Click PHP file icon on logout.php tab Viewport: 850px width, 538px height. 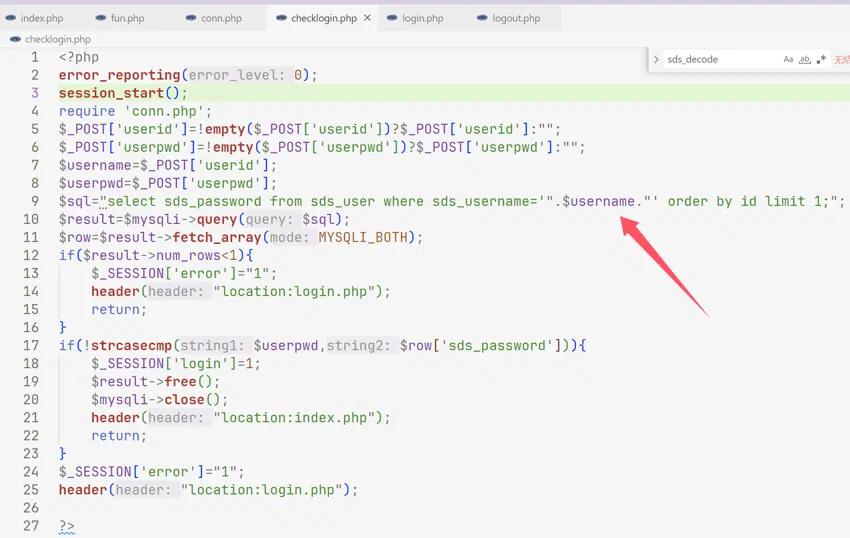click(482, 18)
